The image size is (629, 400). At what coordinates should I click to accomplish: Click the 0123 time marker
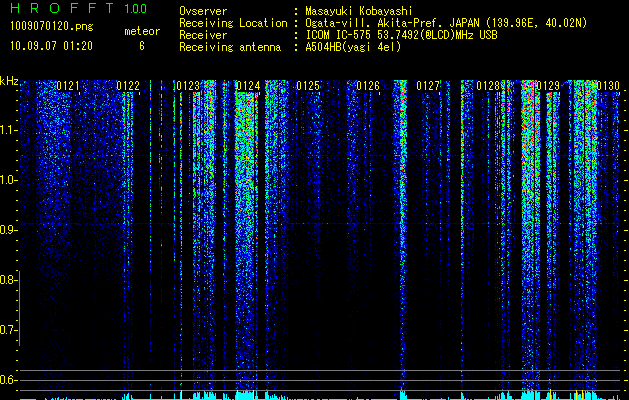point(188,86)
